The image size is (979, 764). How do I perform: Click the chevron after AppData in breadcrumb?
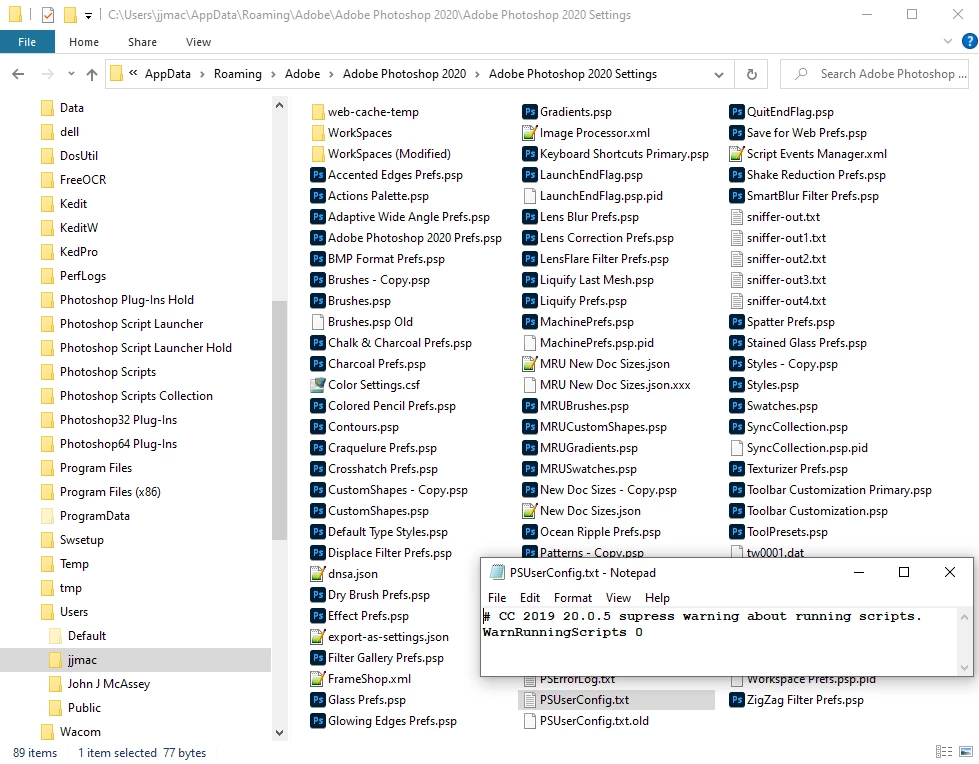(x=202, y=74)
